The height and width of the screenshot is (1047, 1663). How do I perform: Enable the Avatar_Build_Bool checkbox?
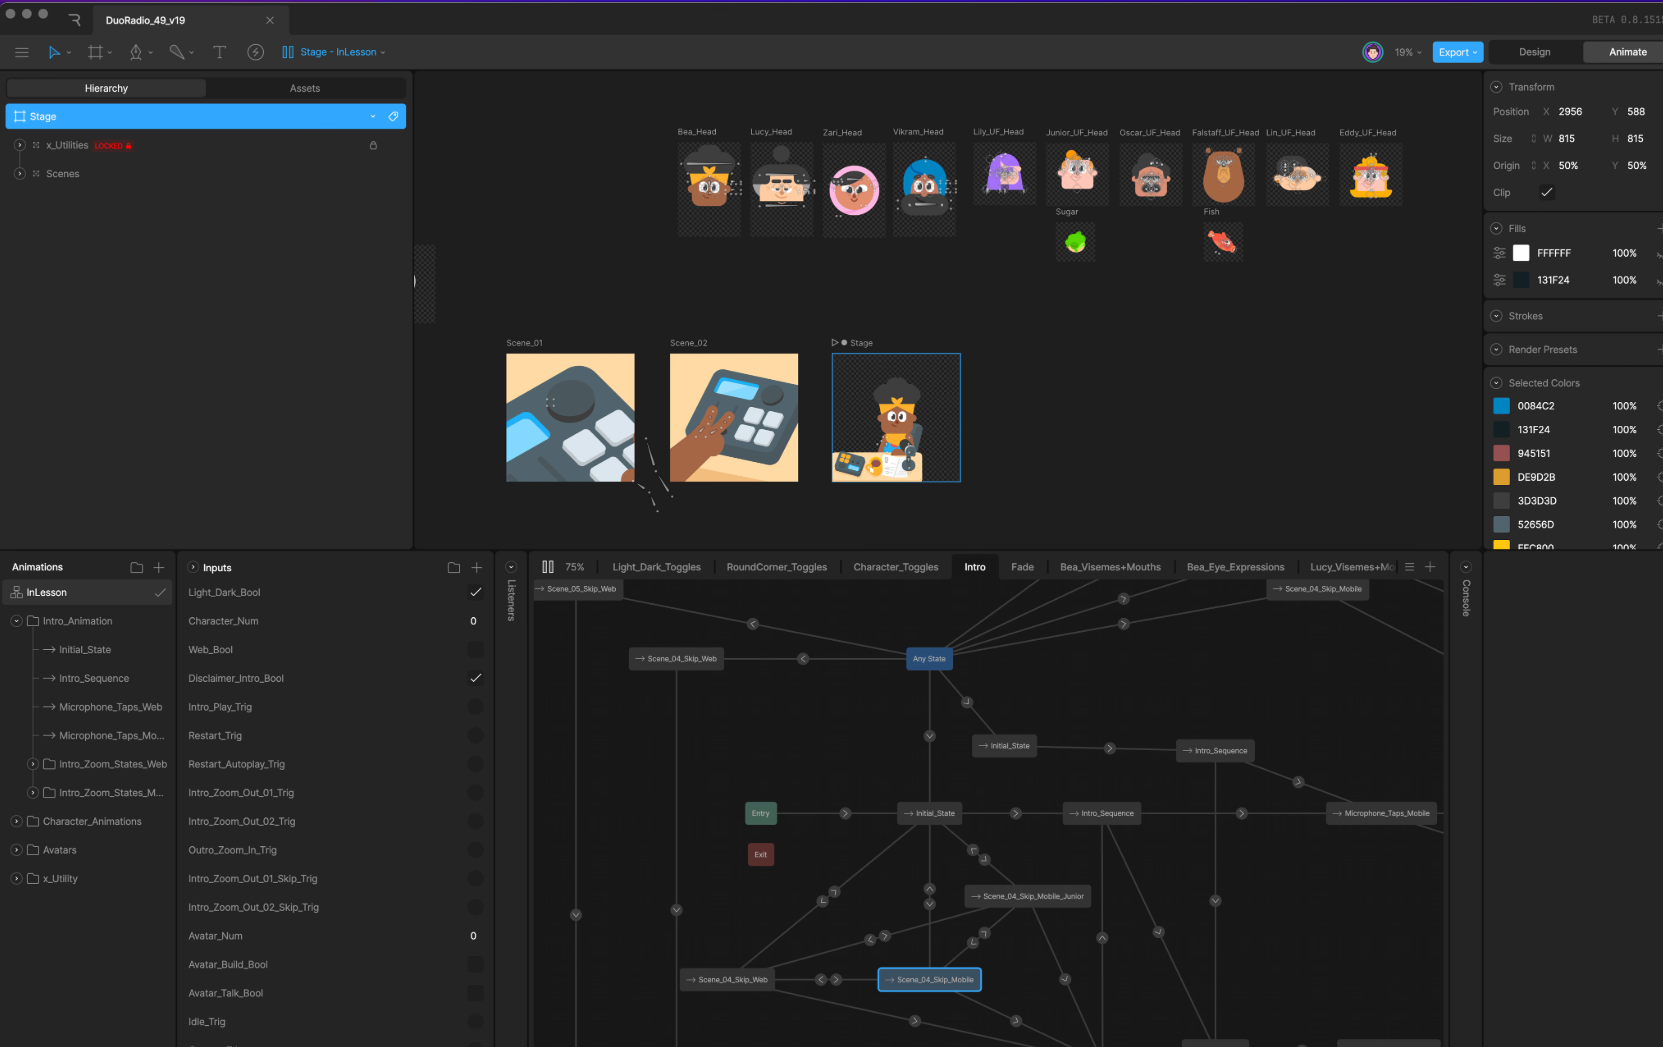coord(476,965)
